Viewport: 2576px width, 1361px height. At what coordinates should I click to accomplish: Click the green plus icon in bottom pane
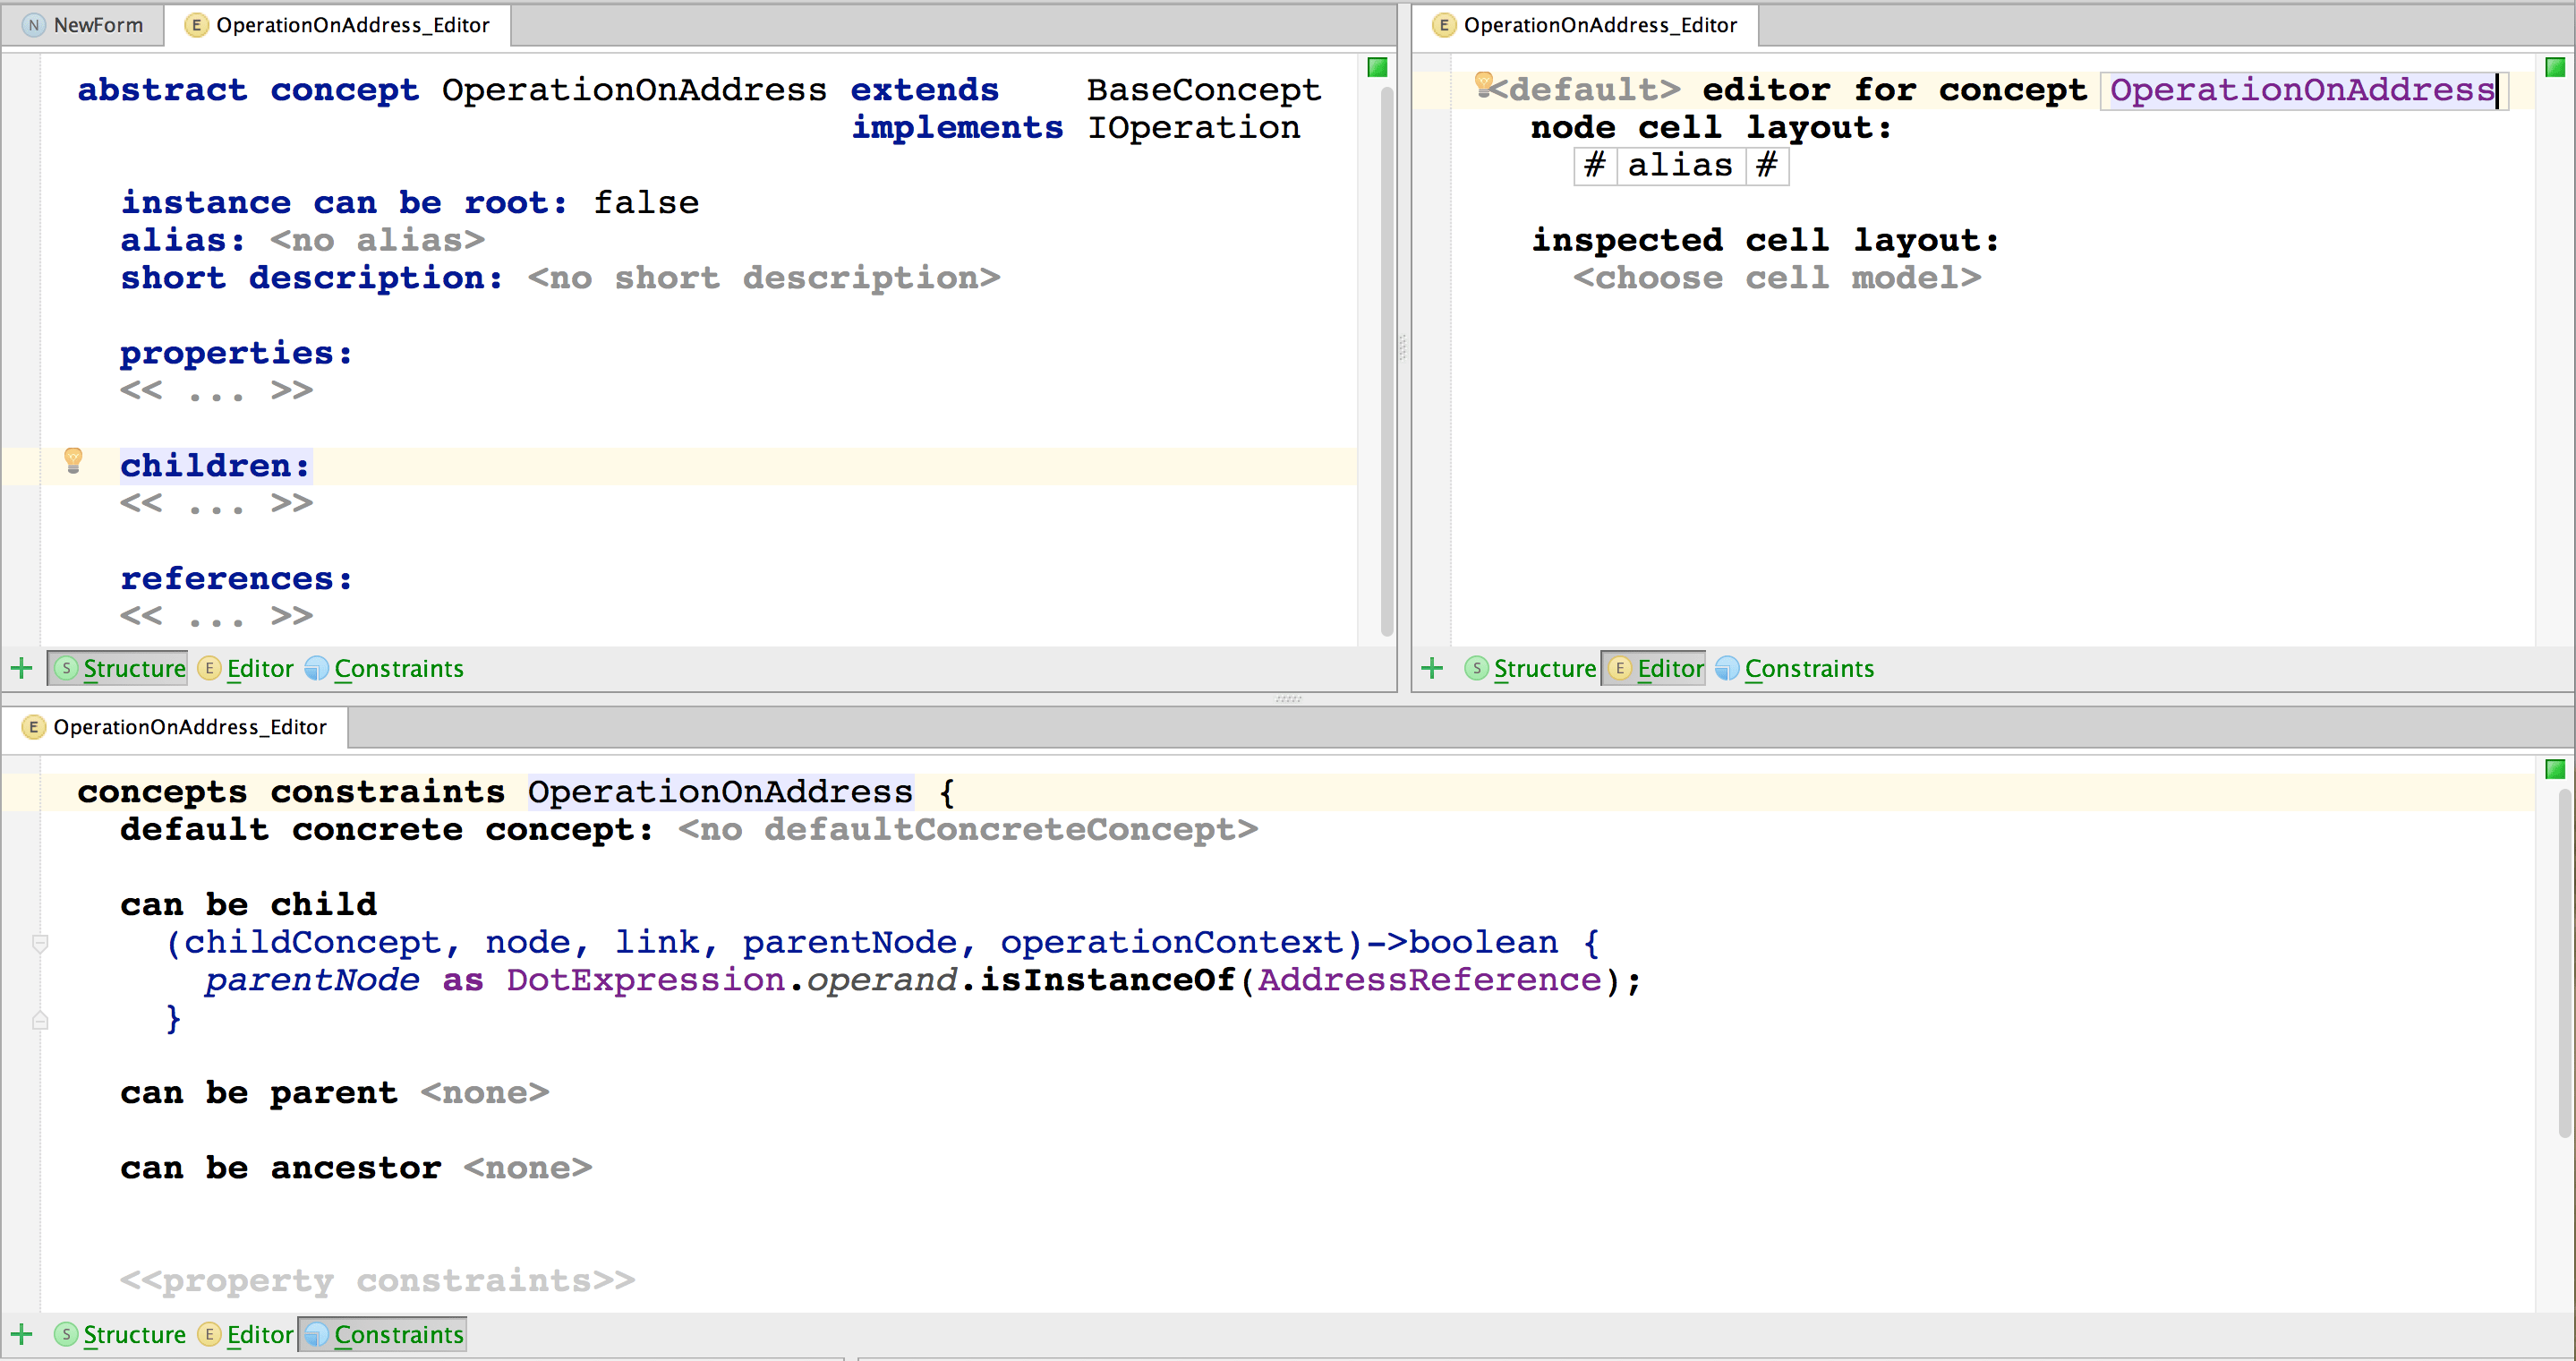pos(22,1334)
